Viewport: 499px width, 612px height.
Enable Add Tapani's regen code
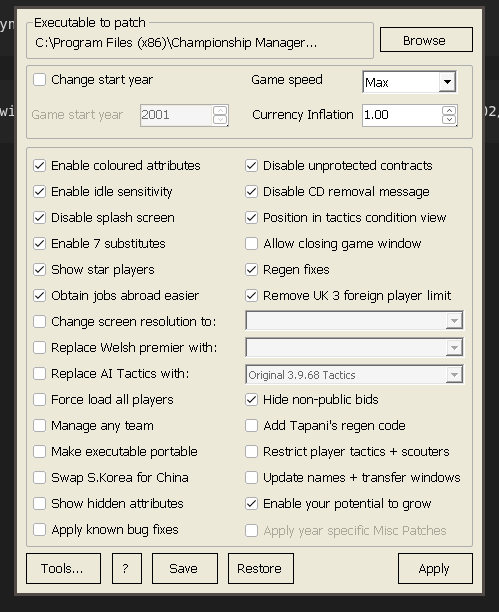click(251, 425)
